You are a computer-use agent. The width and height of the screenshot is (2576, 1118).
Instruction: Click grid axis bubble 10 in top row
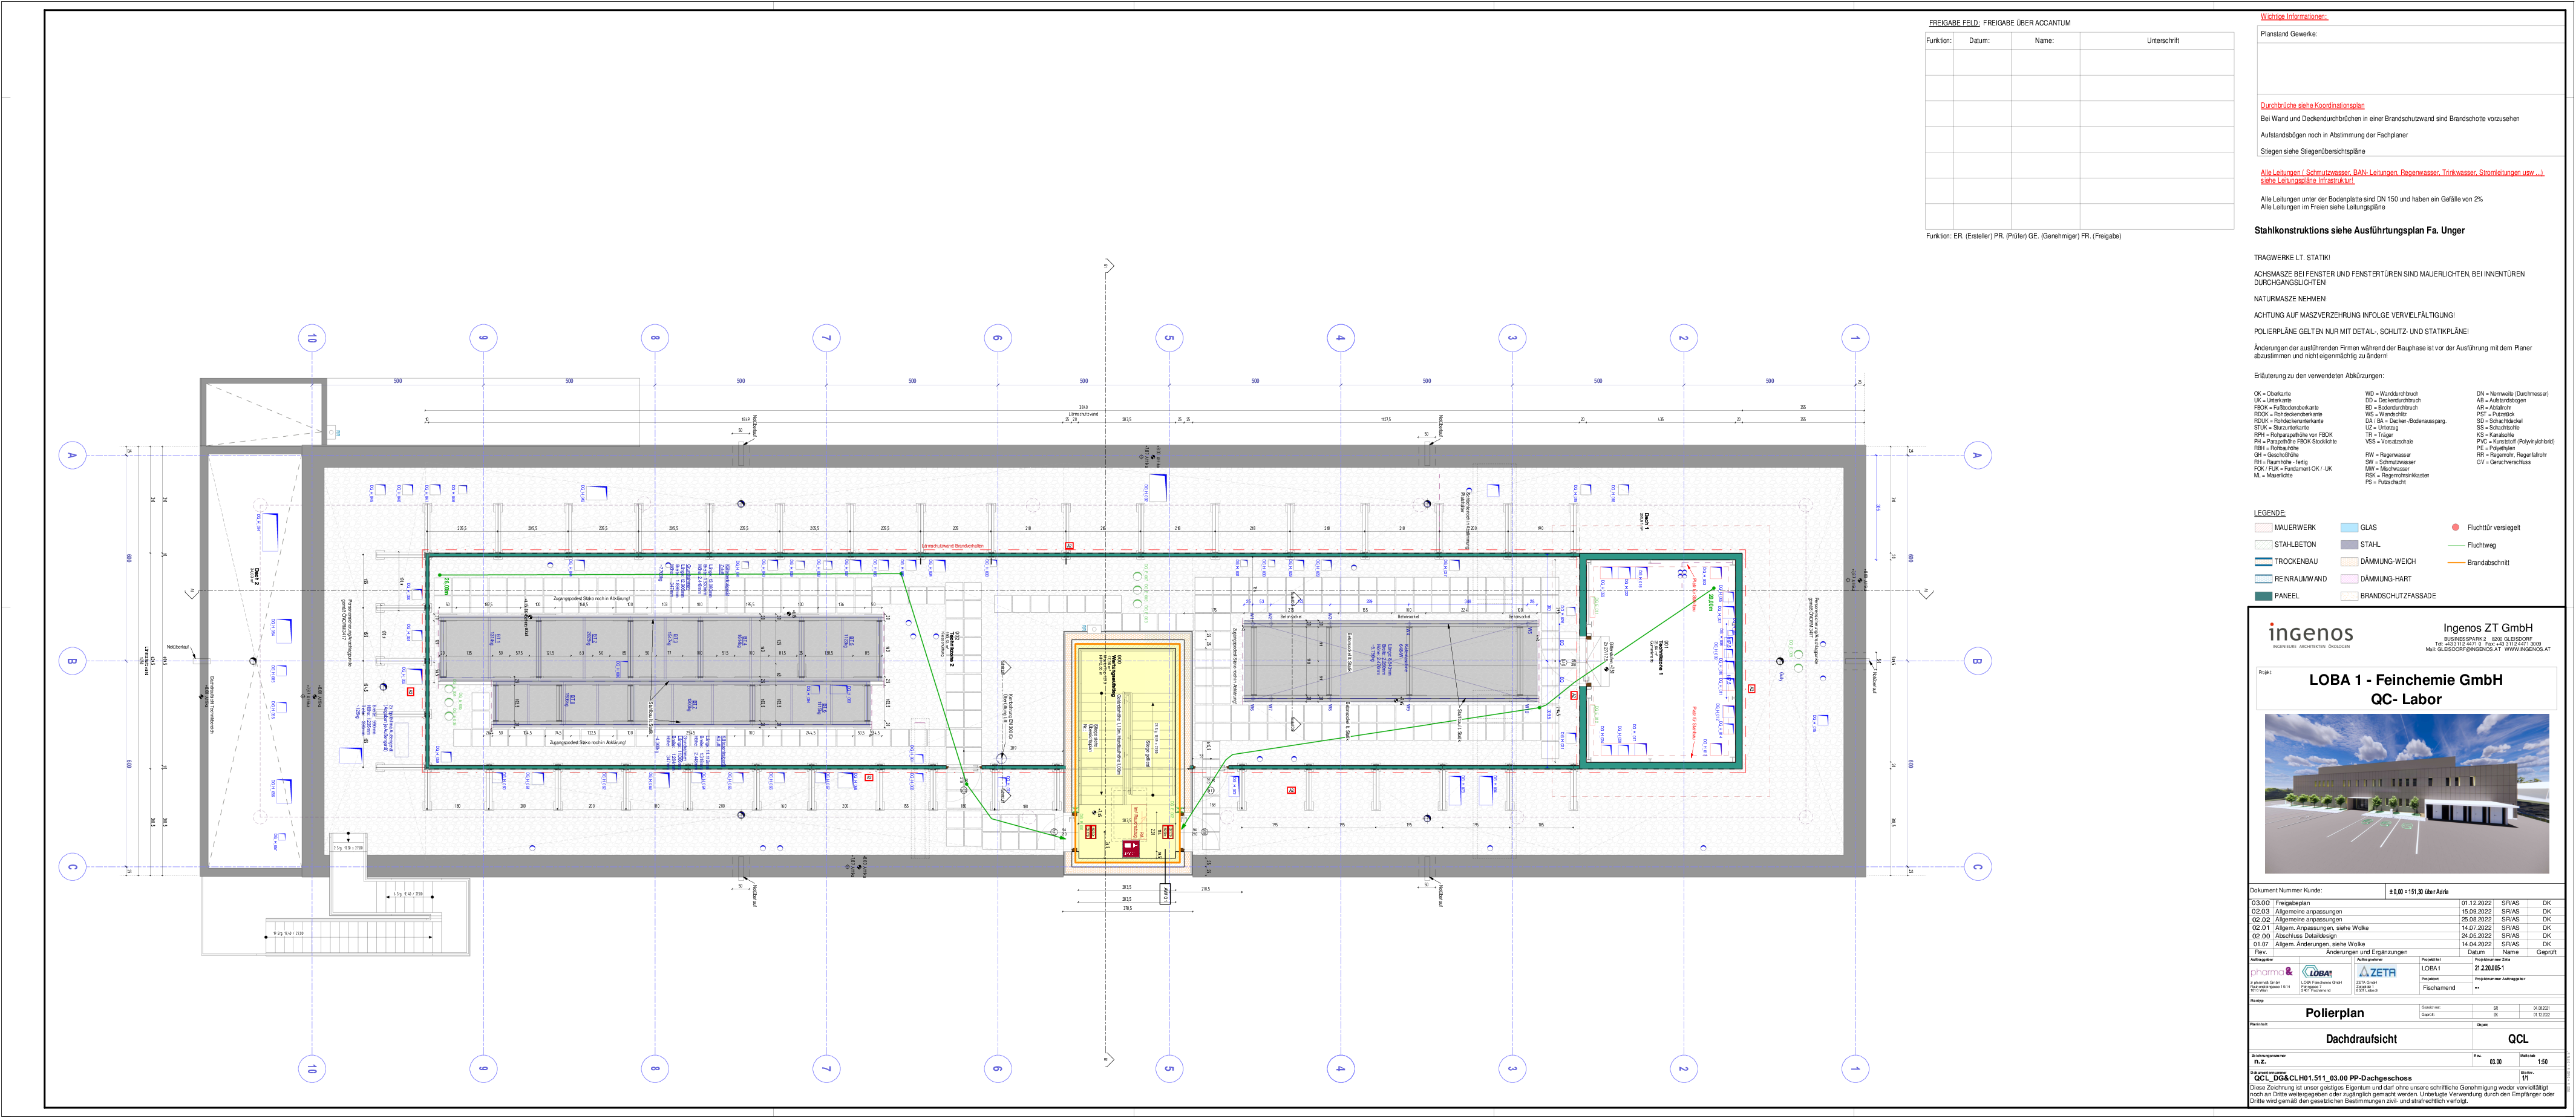(x=312, y=338)
